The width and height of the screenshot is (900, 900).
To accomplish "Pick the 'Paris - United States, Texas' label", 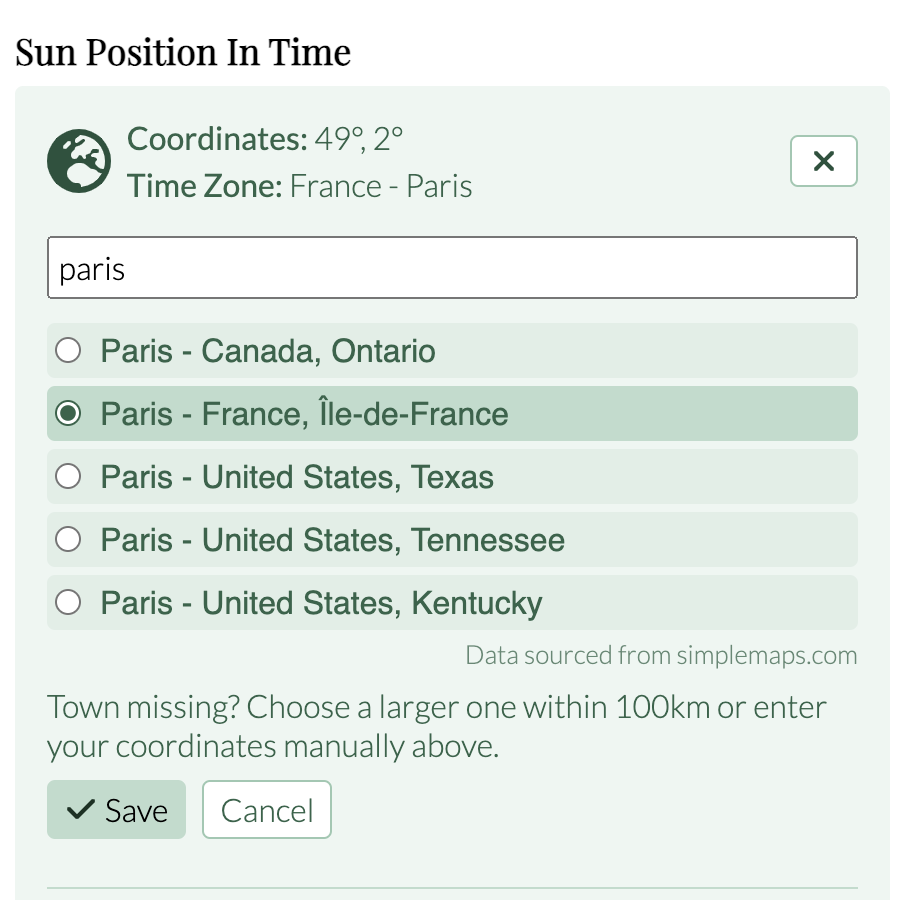I will 297,477.
